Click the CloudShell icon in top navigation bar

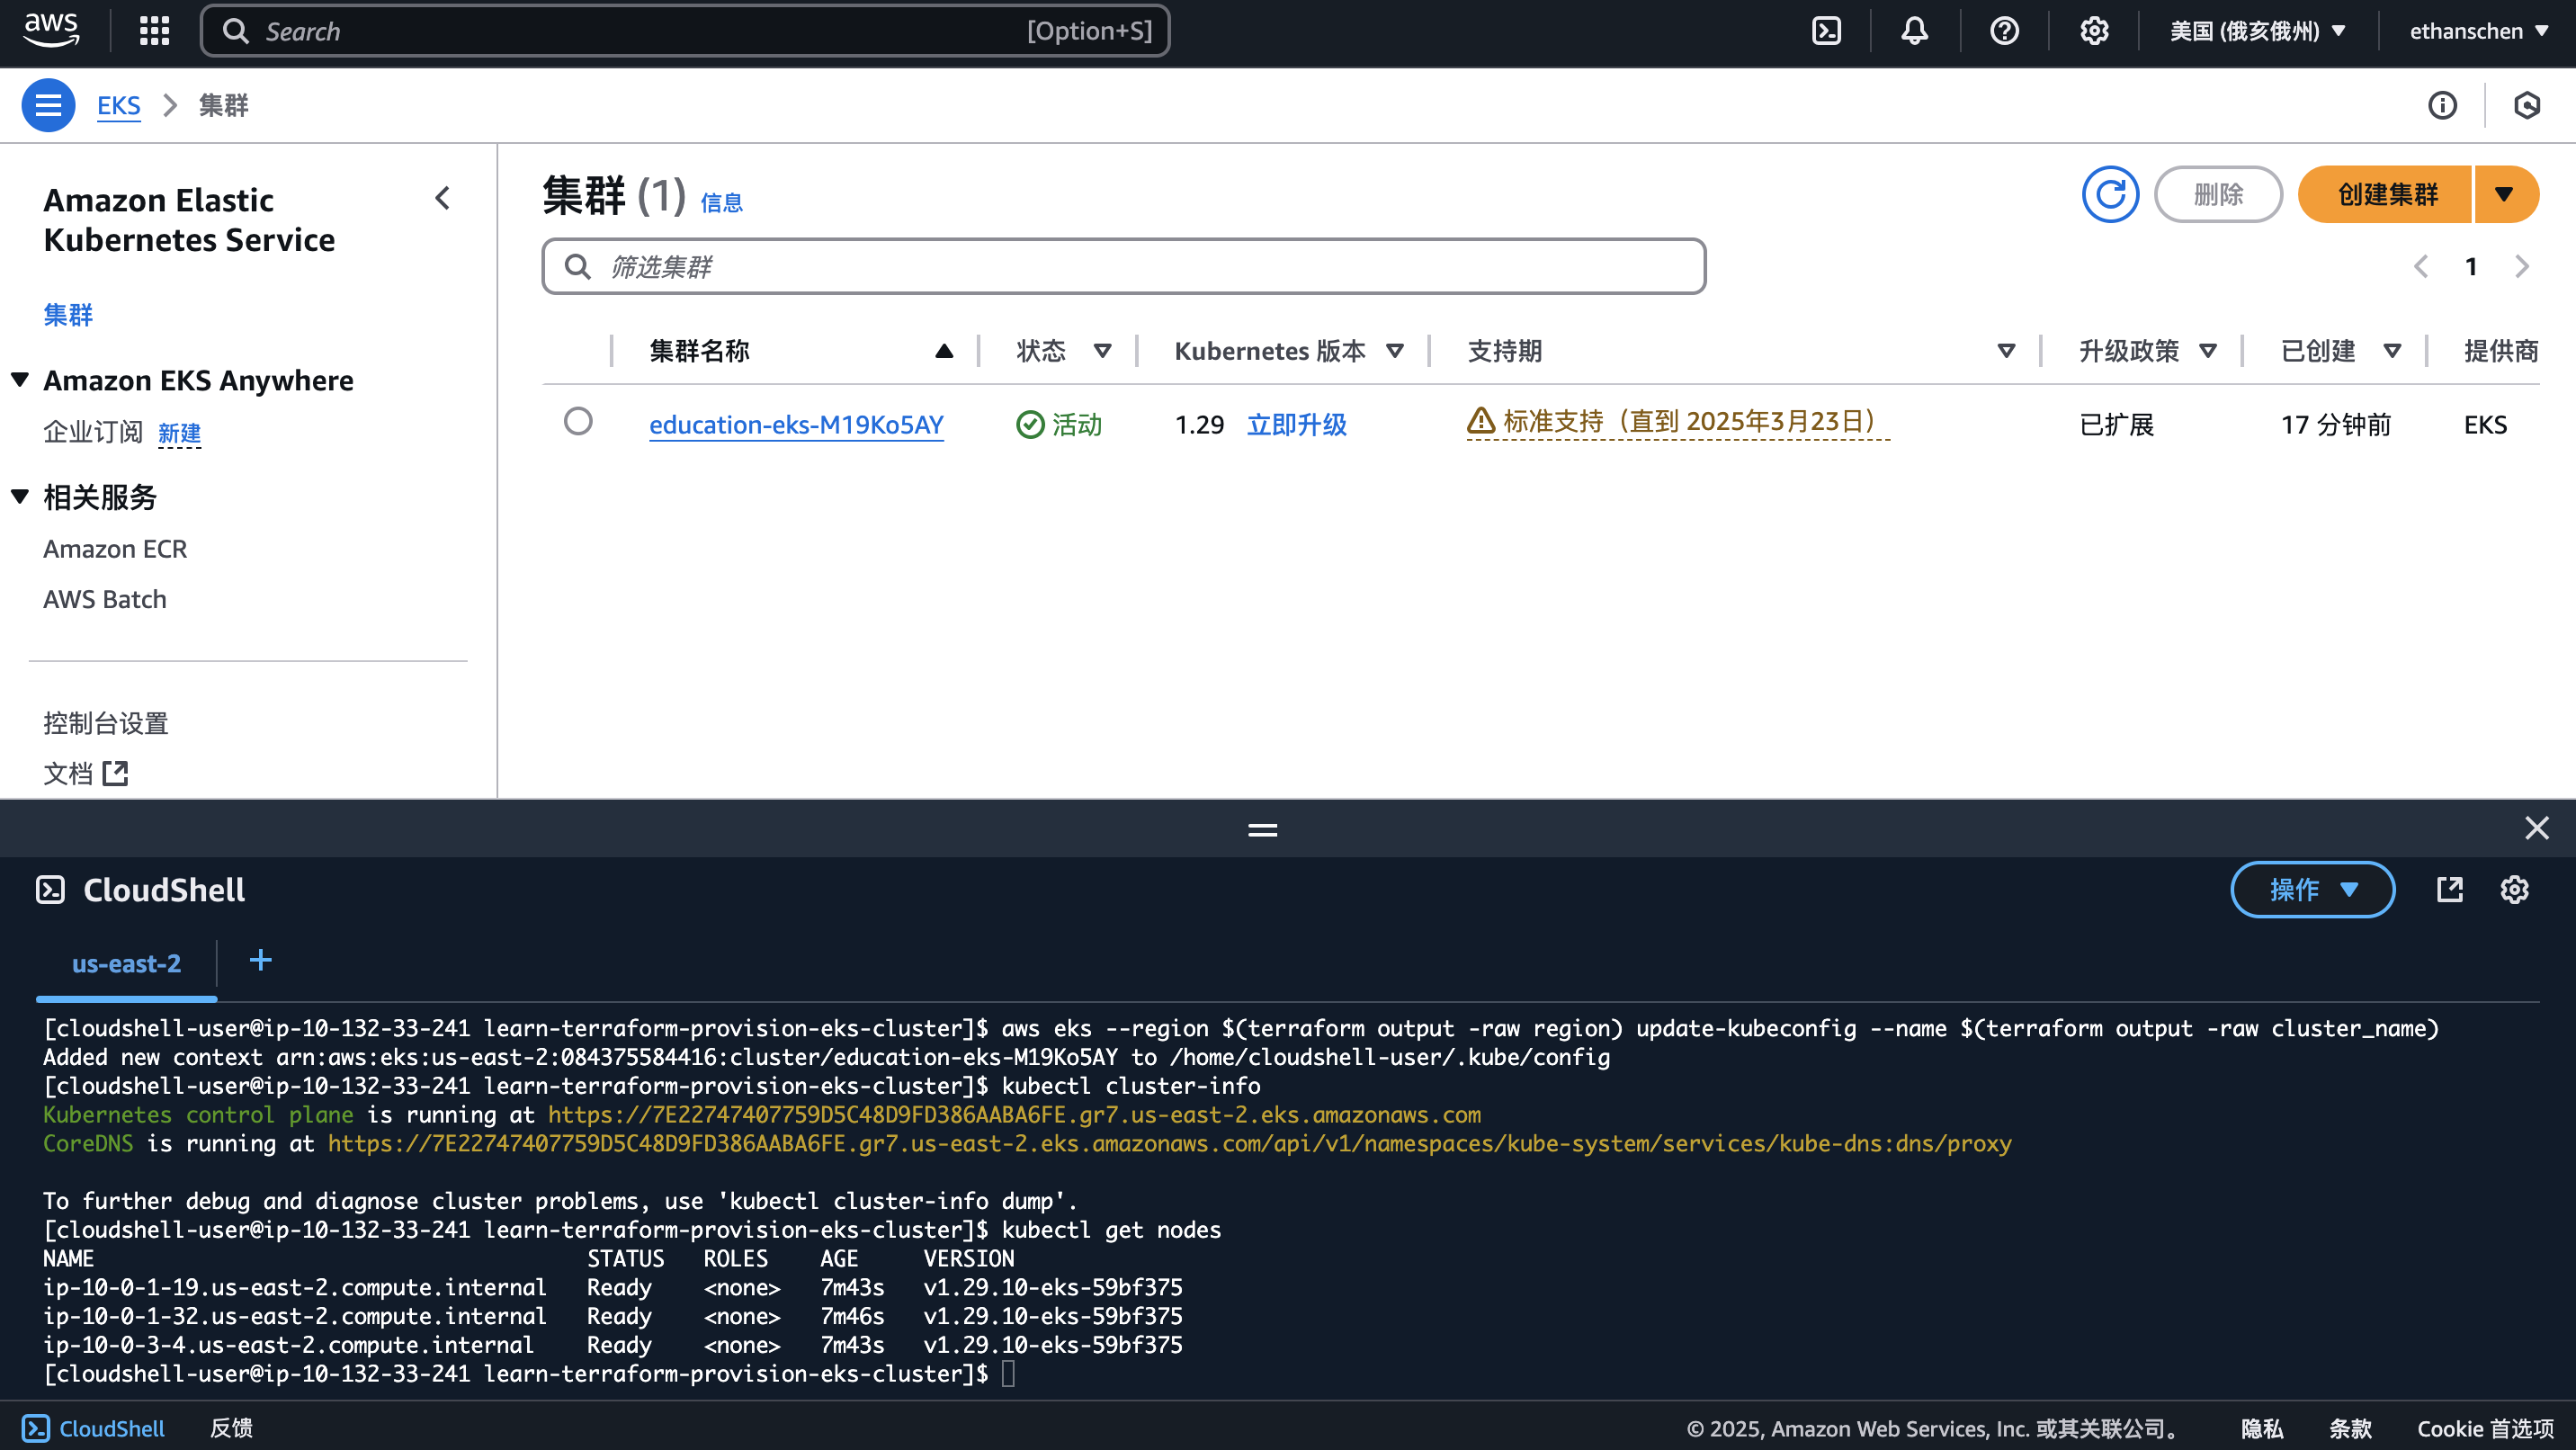point(1826,31)
